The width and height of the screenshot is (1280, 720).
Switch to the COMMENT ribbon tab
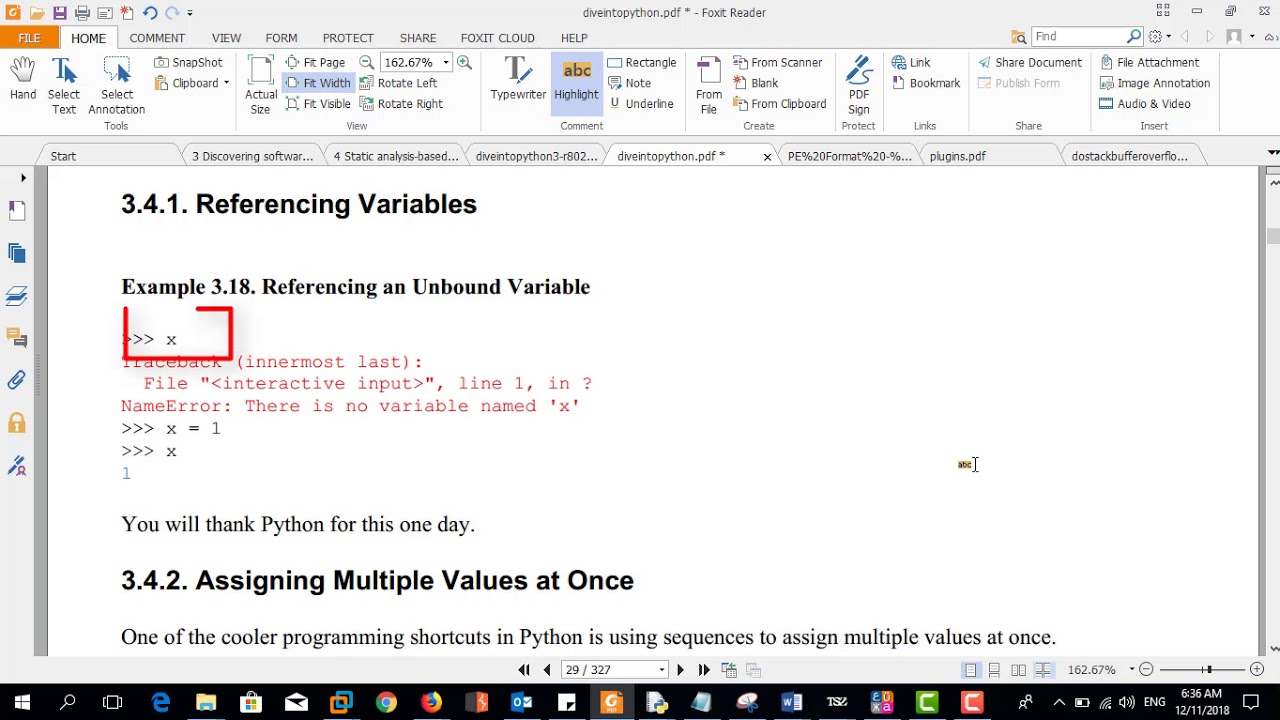point(157,38)
